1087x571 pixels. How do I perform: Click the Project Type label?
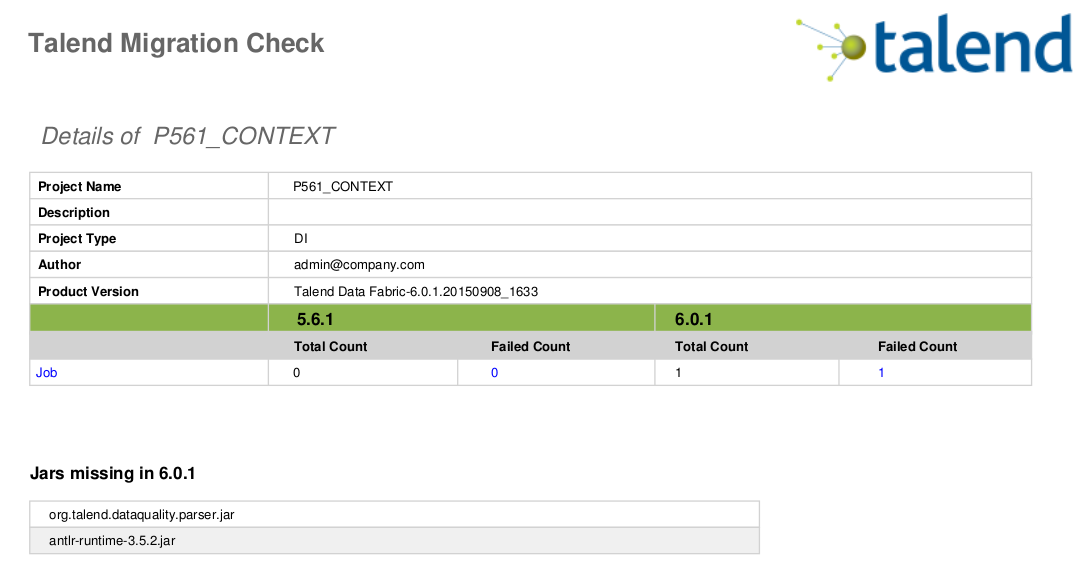click(77, 238)
